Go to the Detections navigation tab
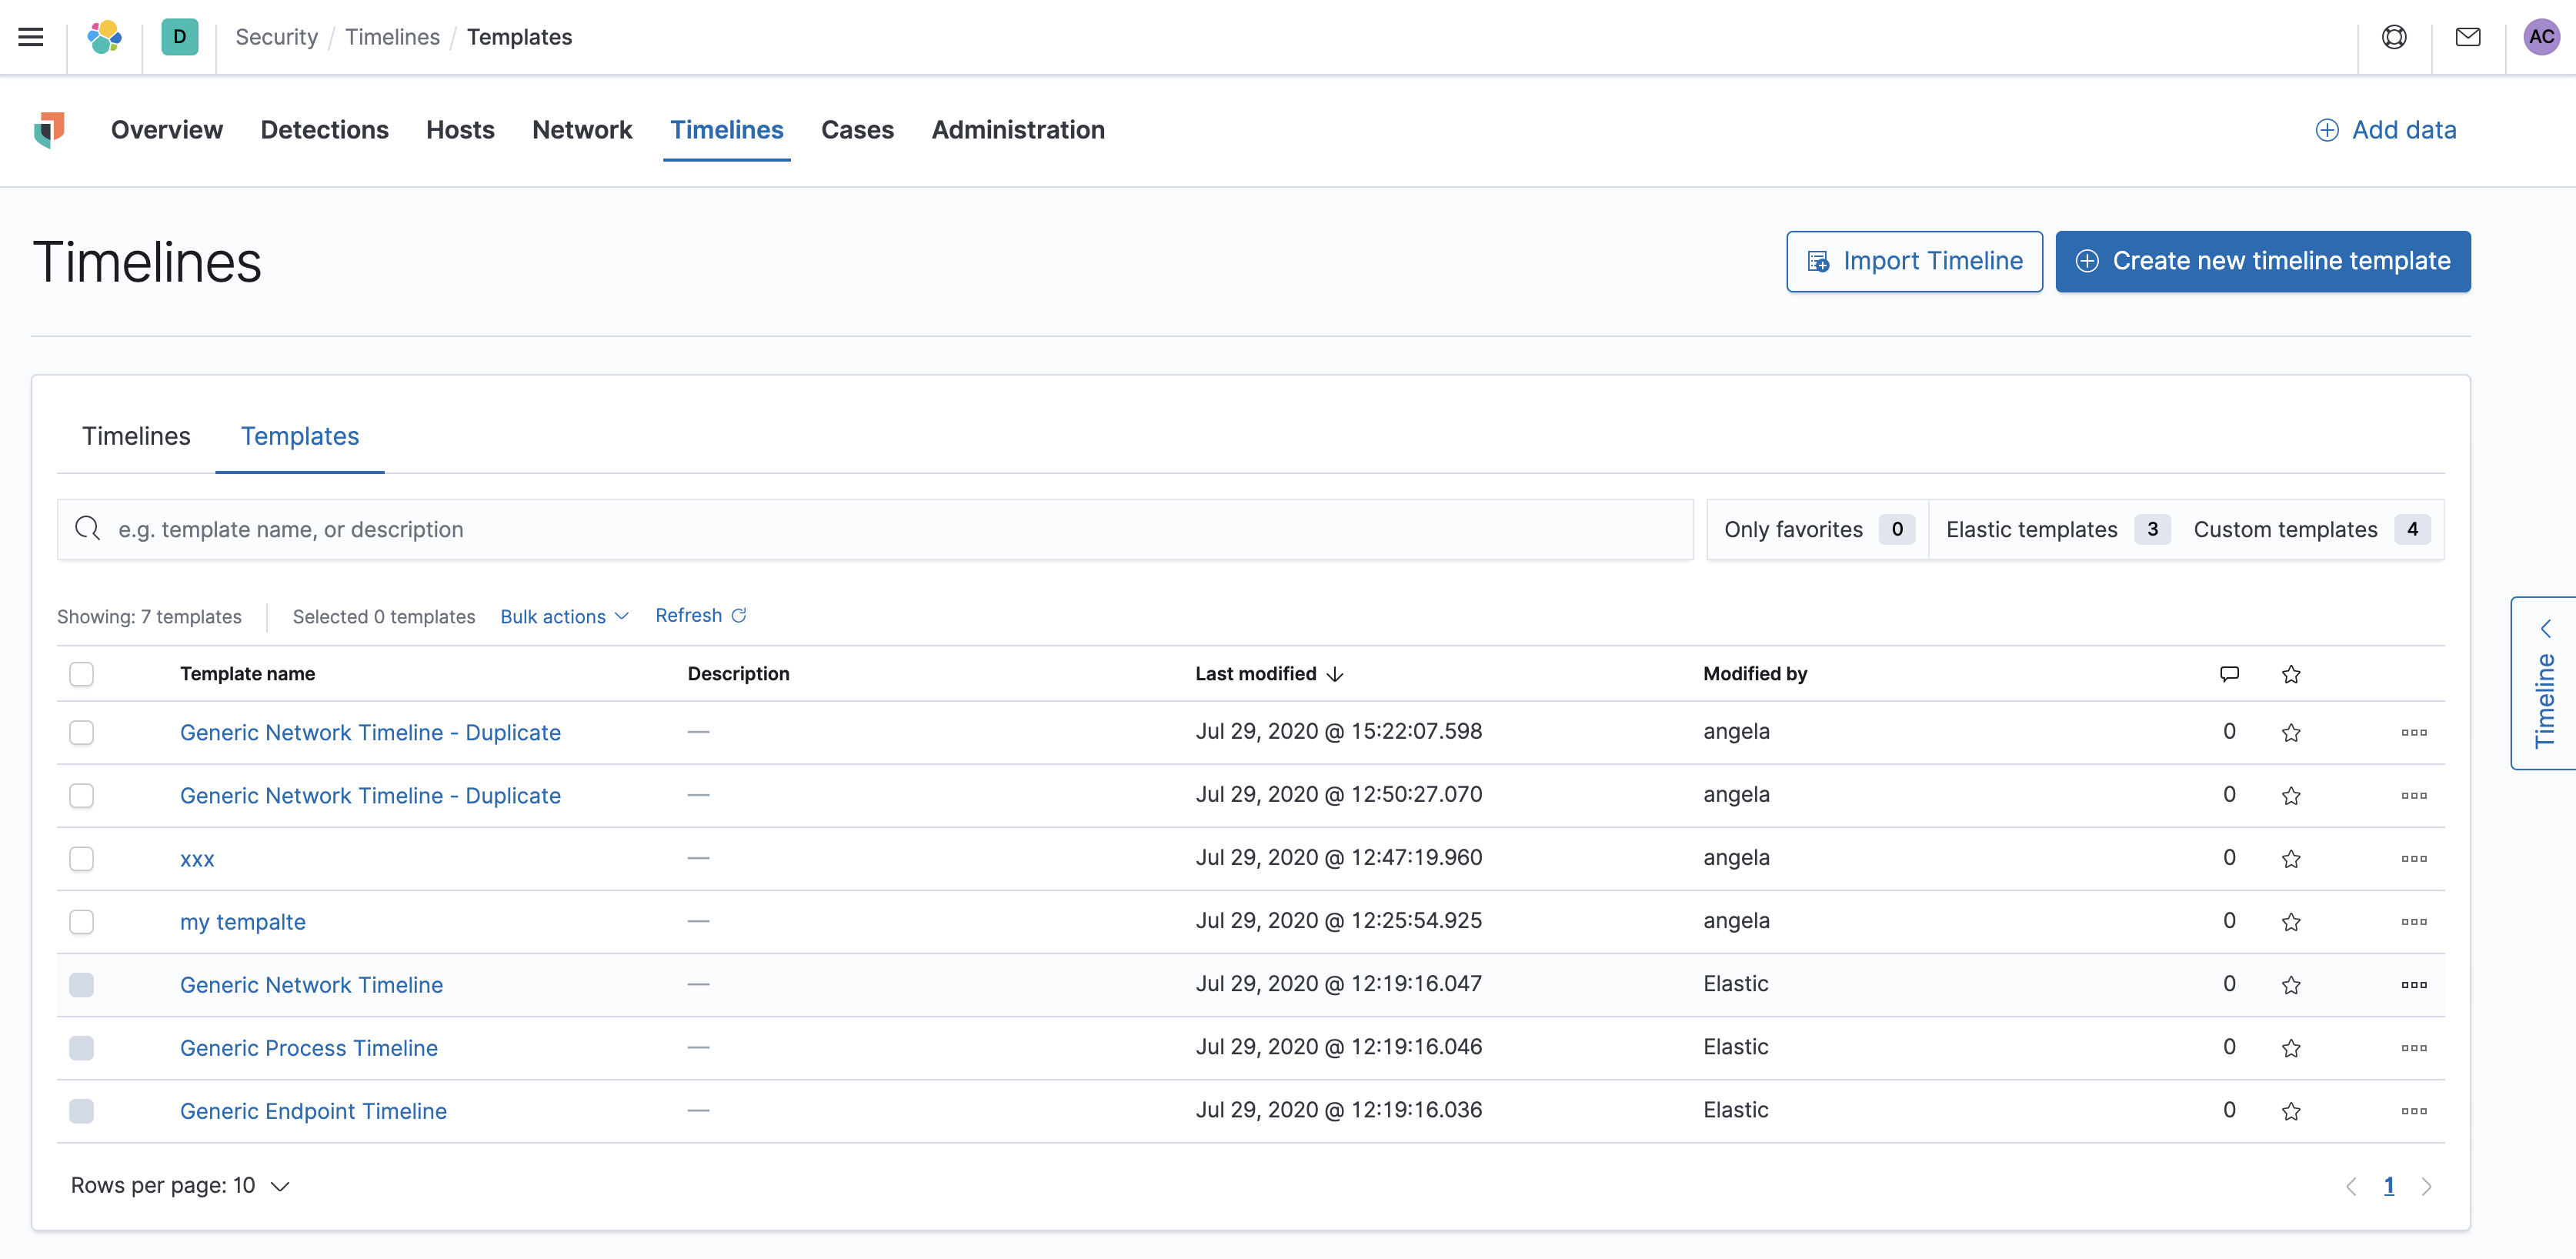The height and width of the screenshot is (1259, 2576). tap(324, 130)
